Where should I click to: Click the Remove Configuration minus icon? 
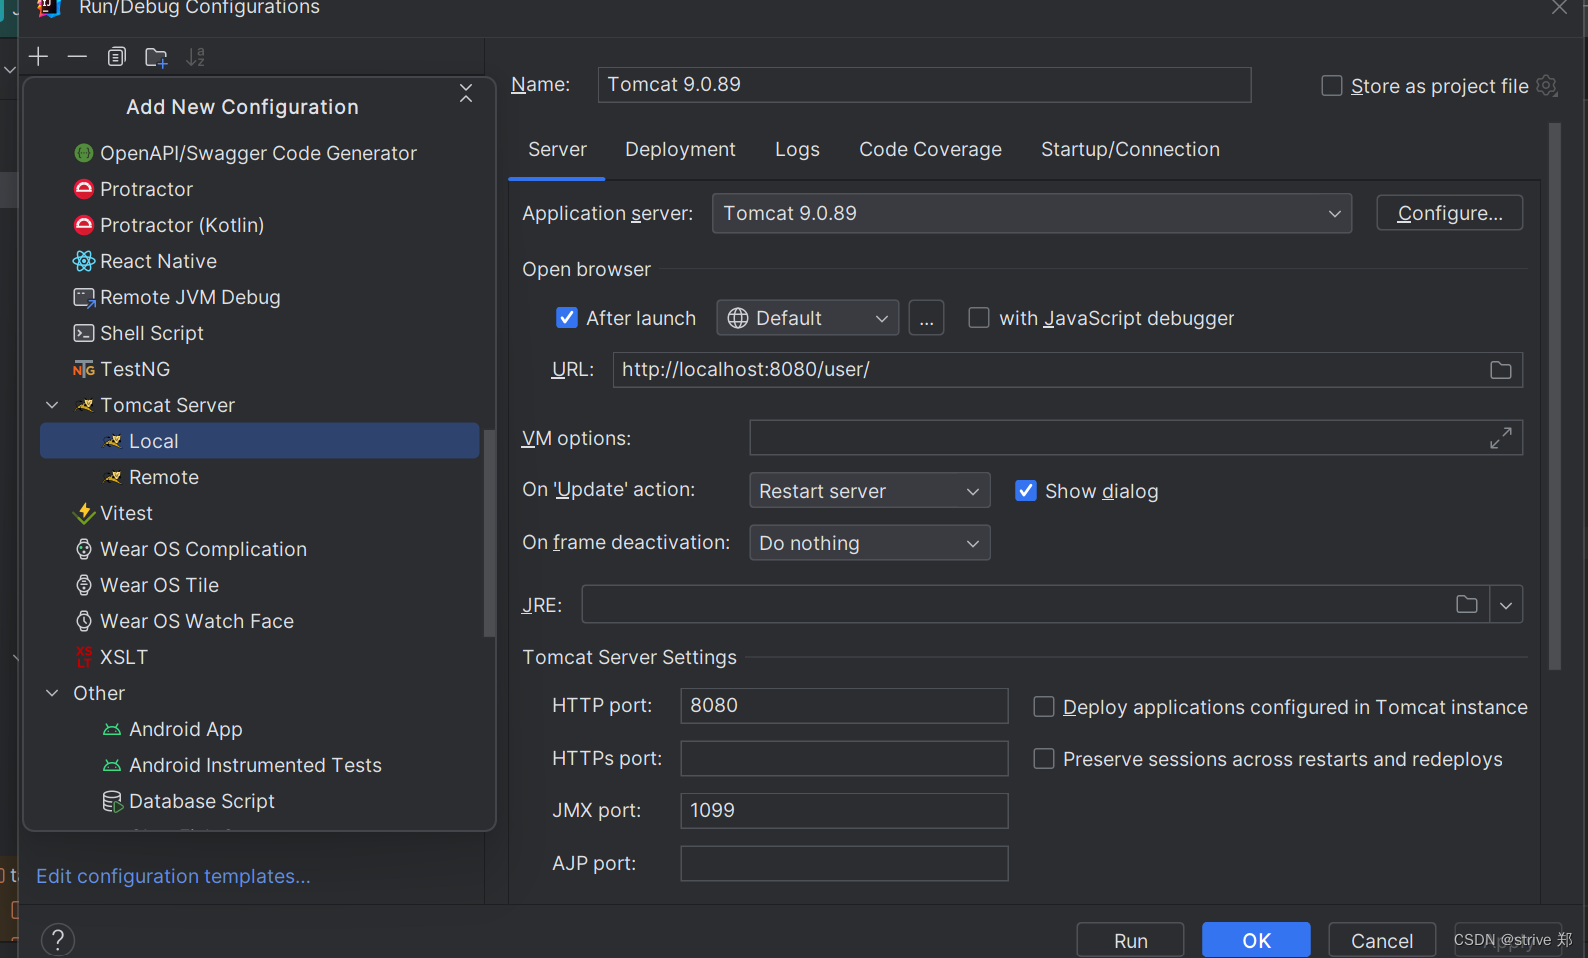(x=77, y=56)
